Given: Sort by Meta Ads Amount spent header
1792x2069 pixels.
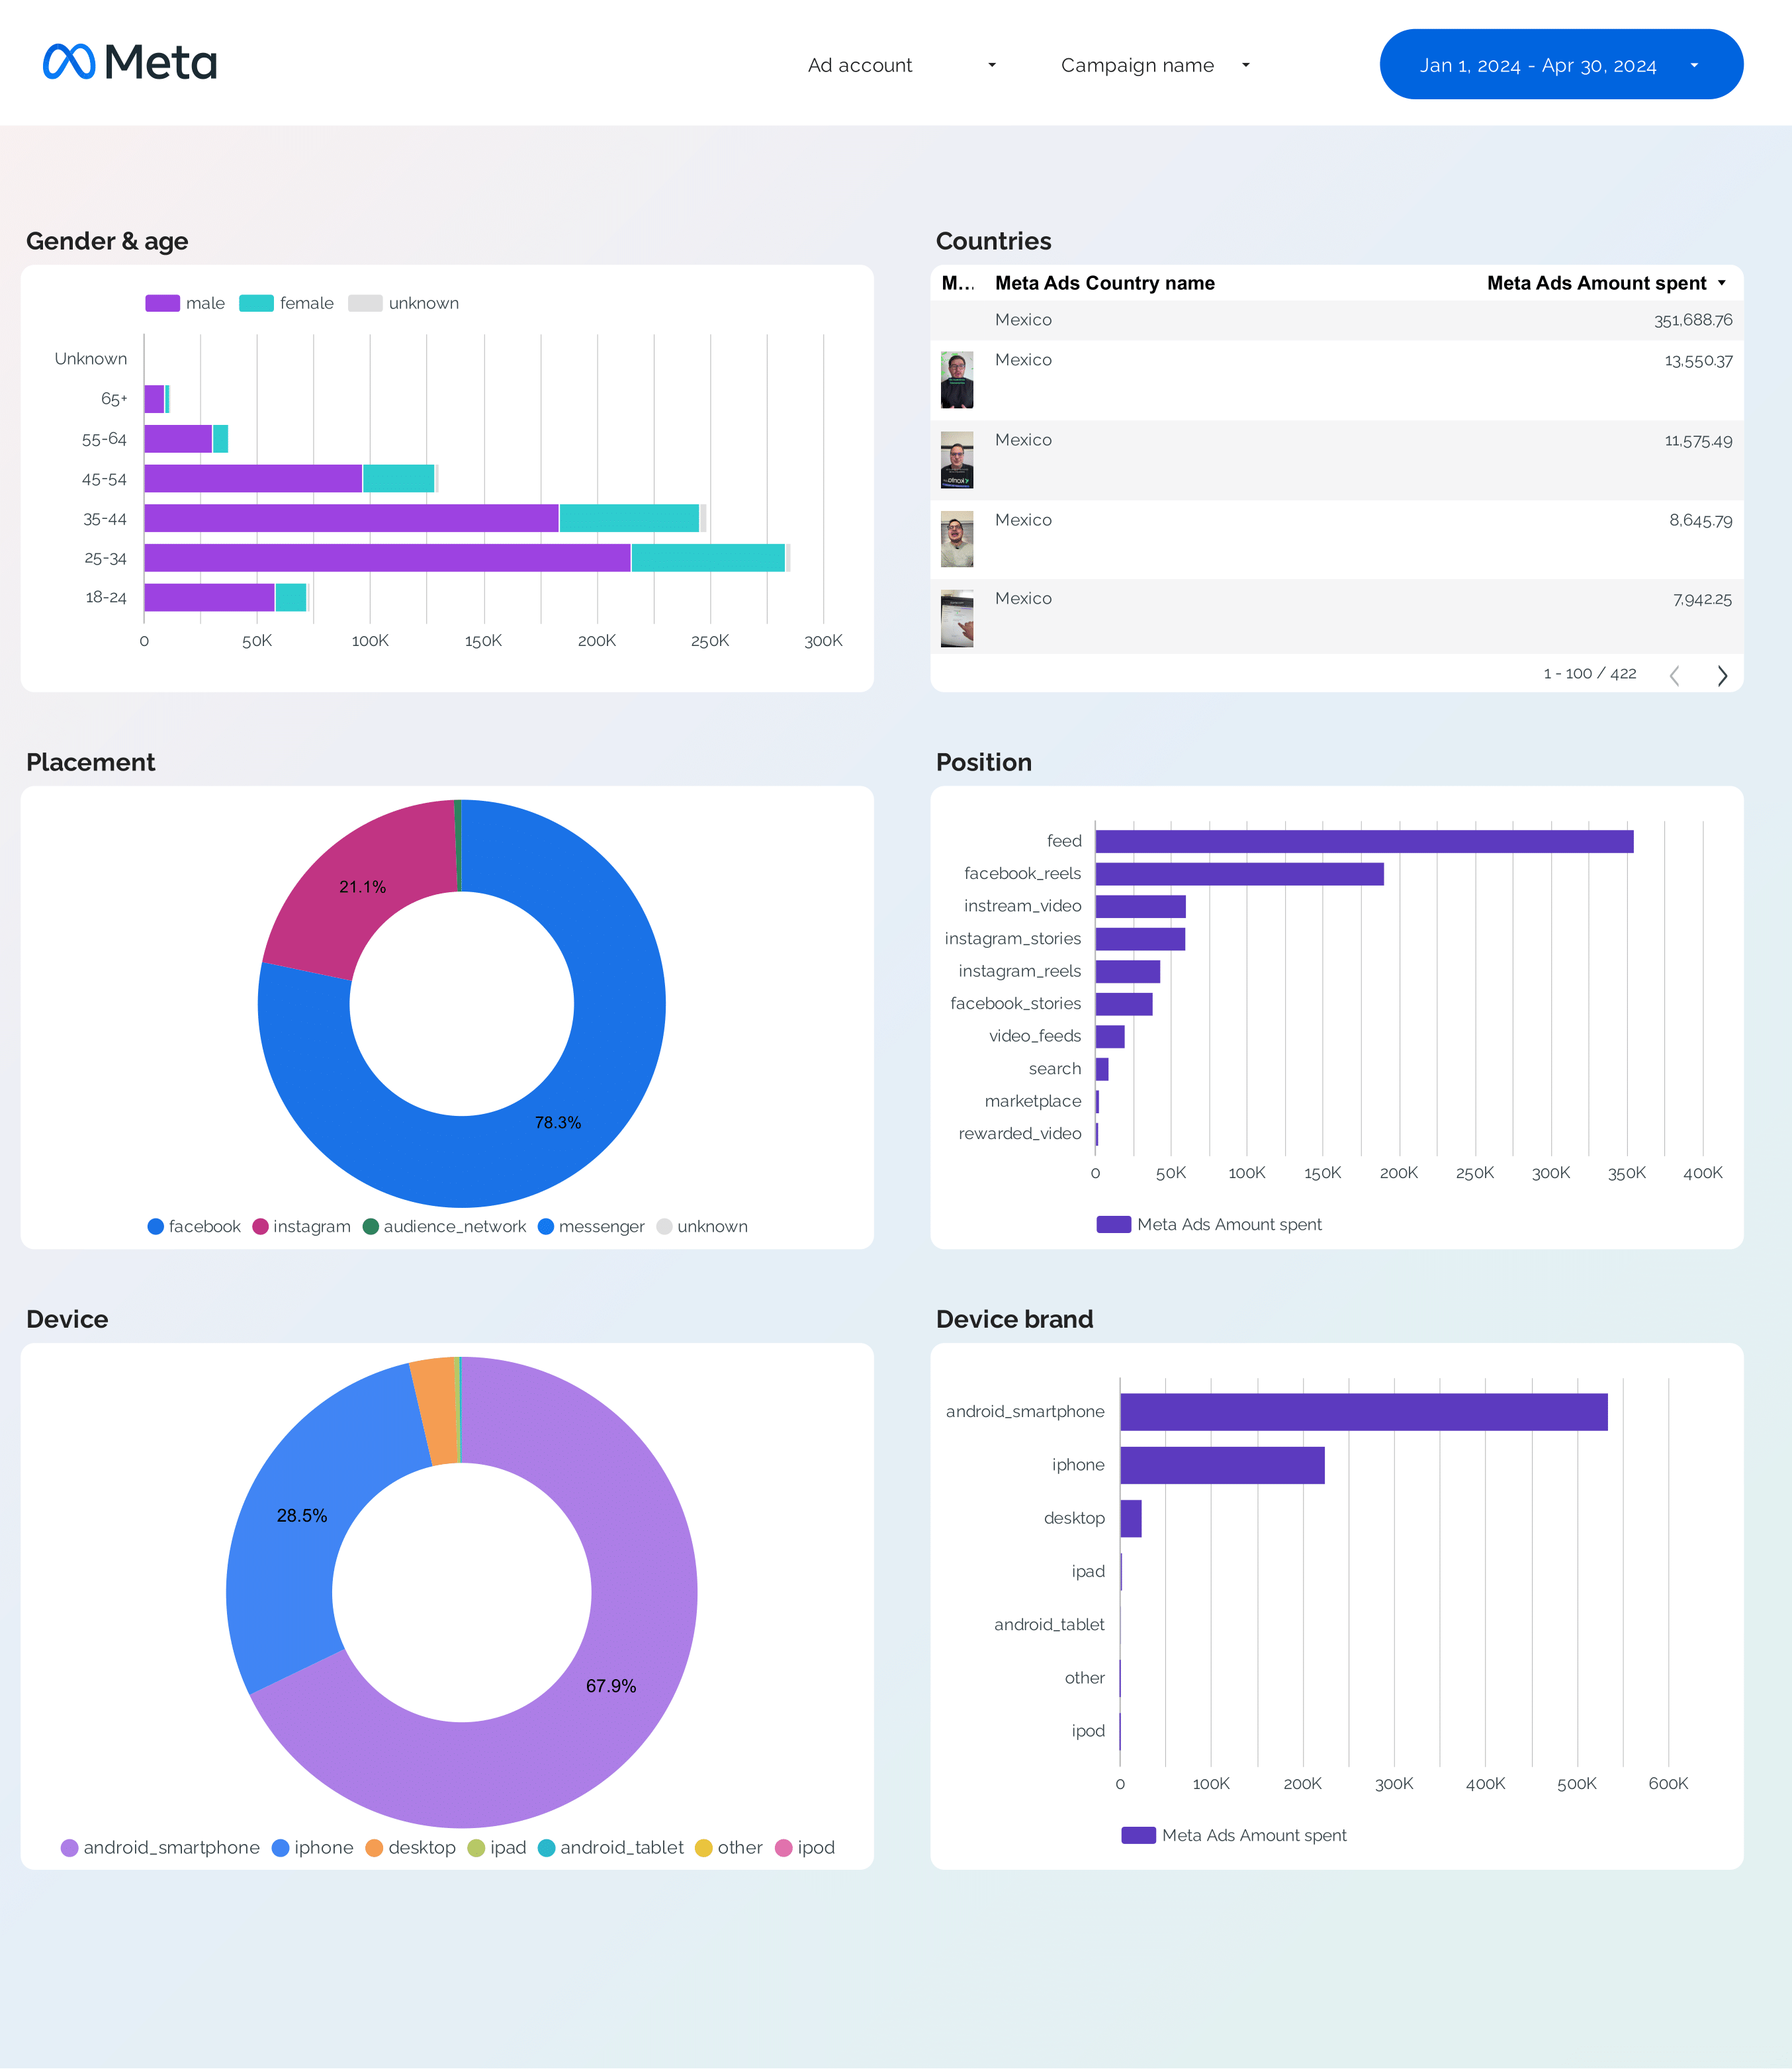Looking at the screenshot, I should pyautogui.click(x=1596, y=283).
